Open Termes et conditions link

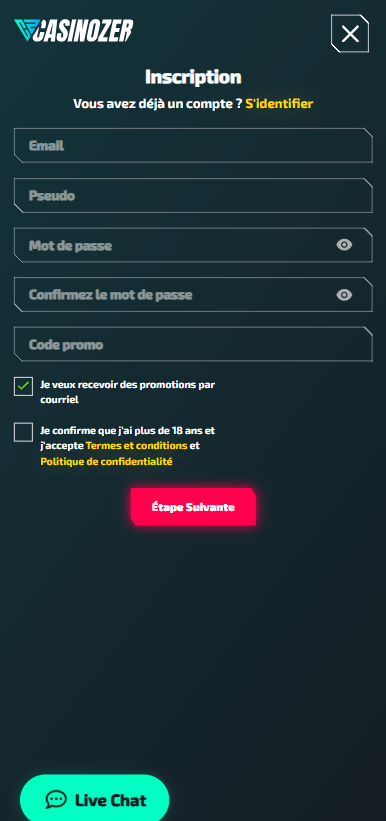tap(136, 446)
